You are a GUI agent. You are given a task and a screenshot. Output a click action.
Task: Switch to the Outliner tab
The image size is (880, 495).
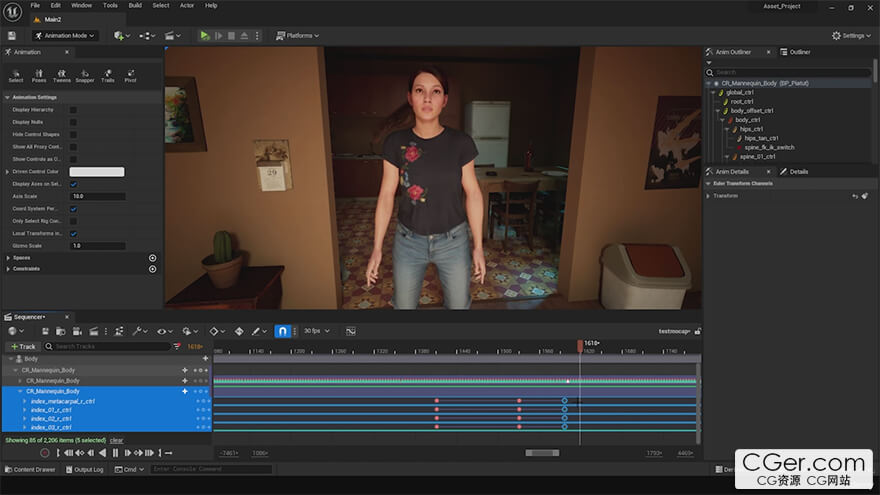pos(799,52)
